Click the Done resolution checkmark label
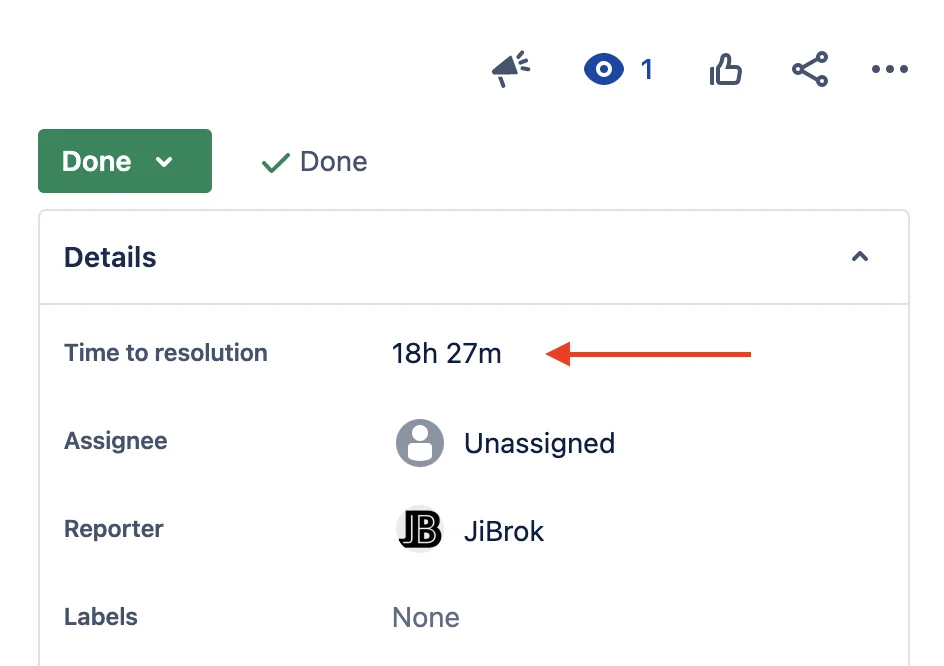Image resolution: width=944 pixels, height=666 pixels. coord(314,161)
